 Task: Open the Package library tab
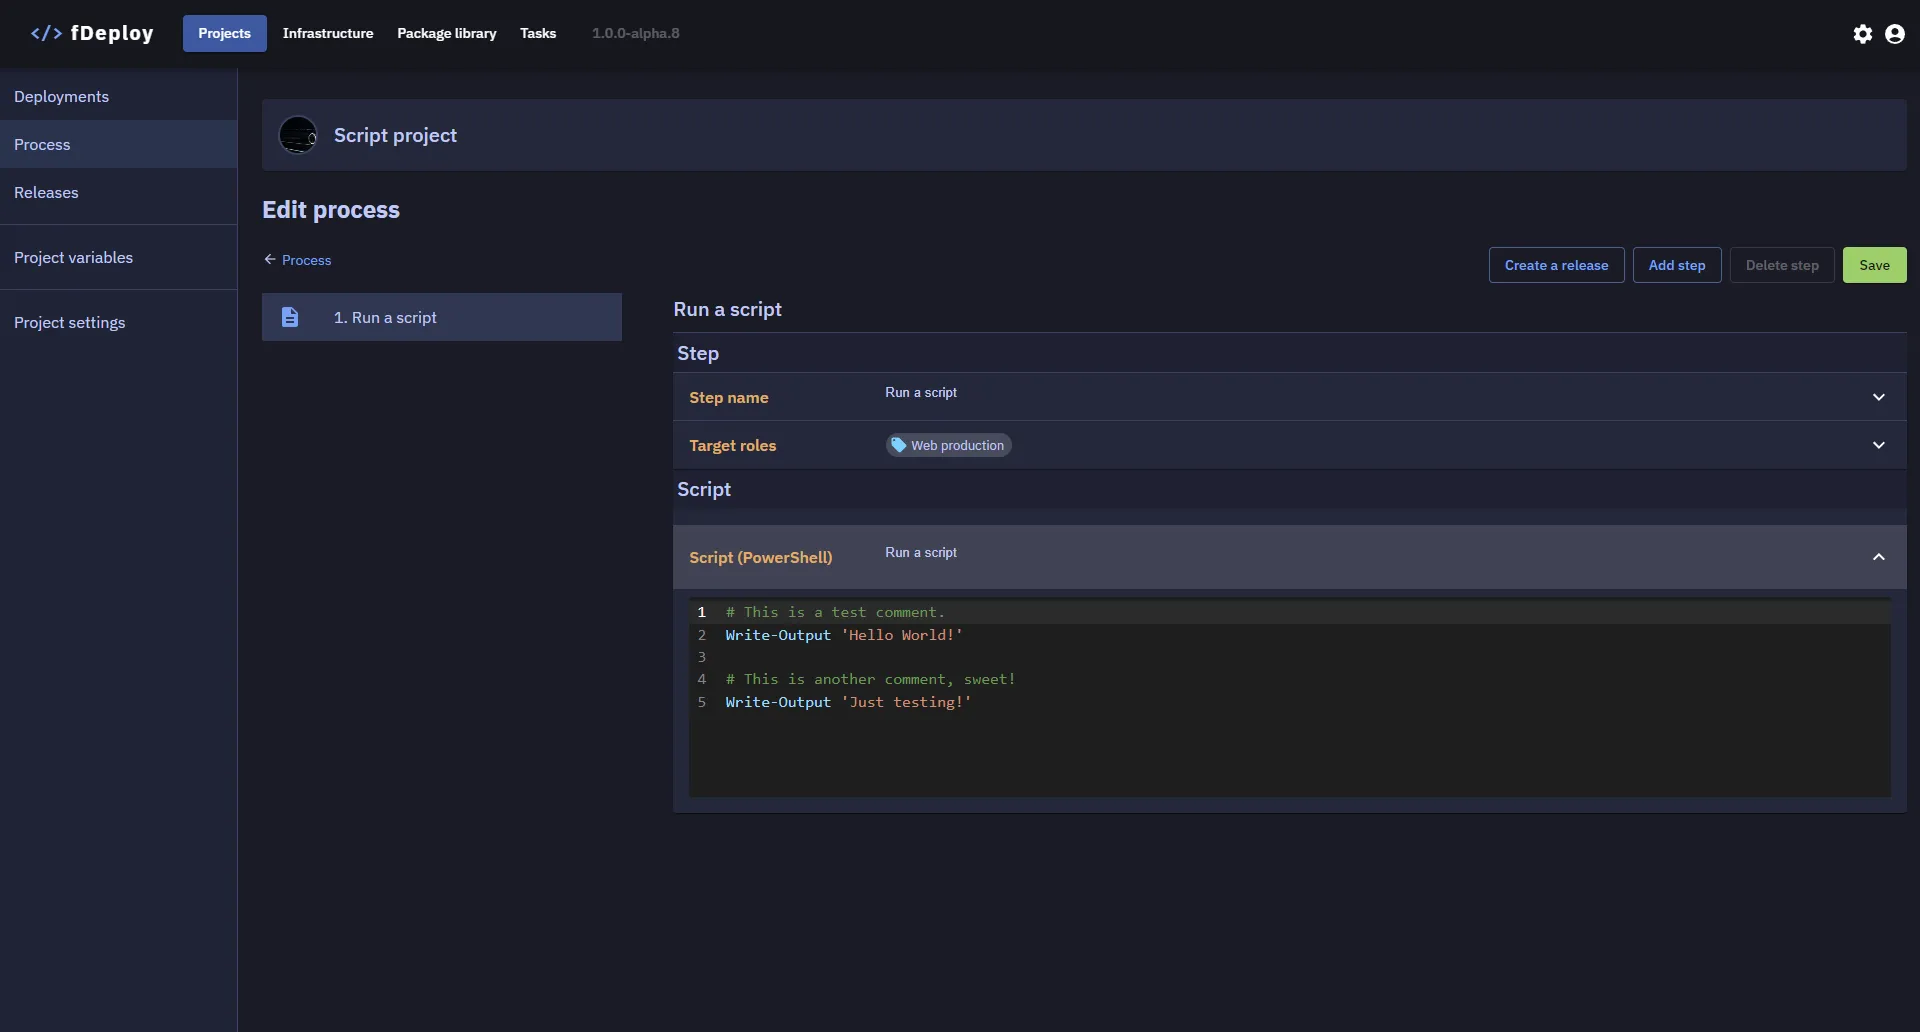[446, 33]
